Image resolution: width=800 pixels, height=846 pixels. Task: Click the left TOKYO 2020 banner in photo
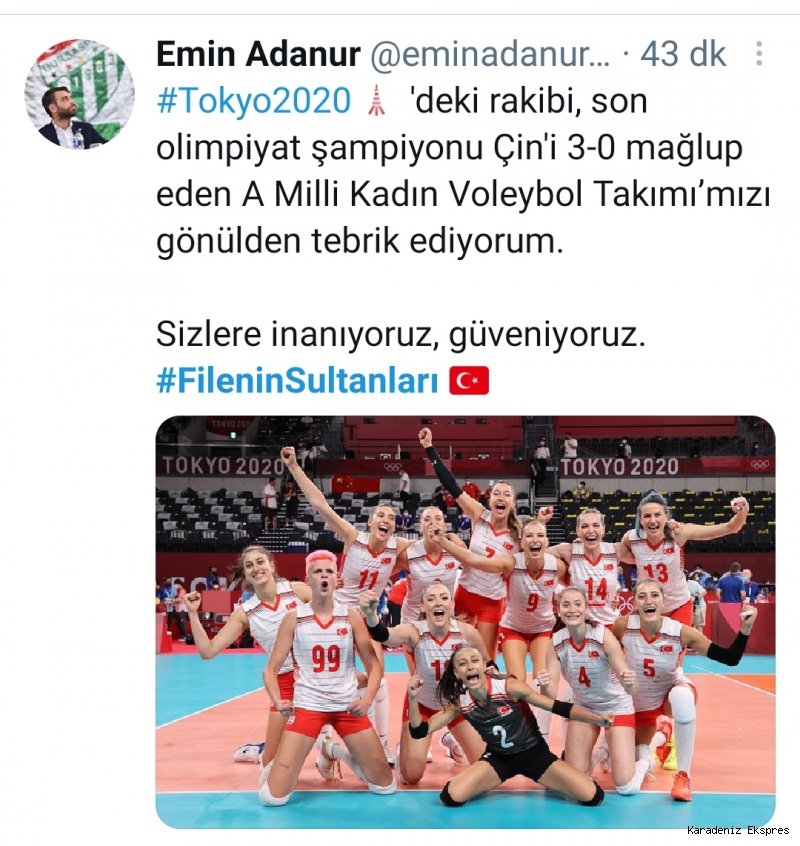(x=223, y=466)
